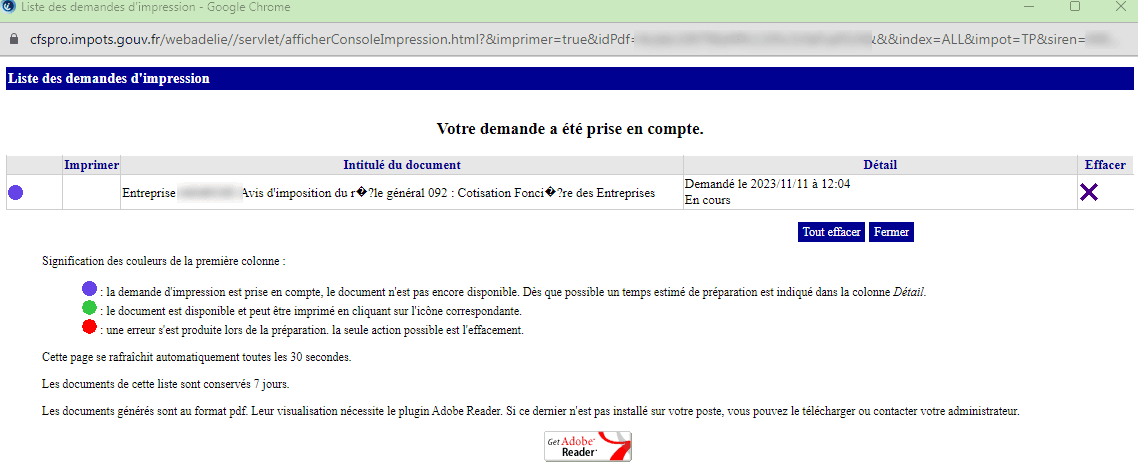The height and width of the screenshot is (474, 1138).
Task: Click the page favicon in title bar
Action: (9, 7)
